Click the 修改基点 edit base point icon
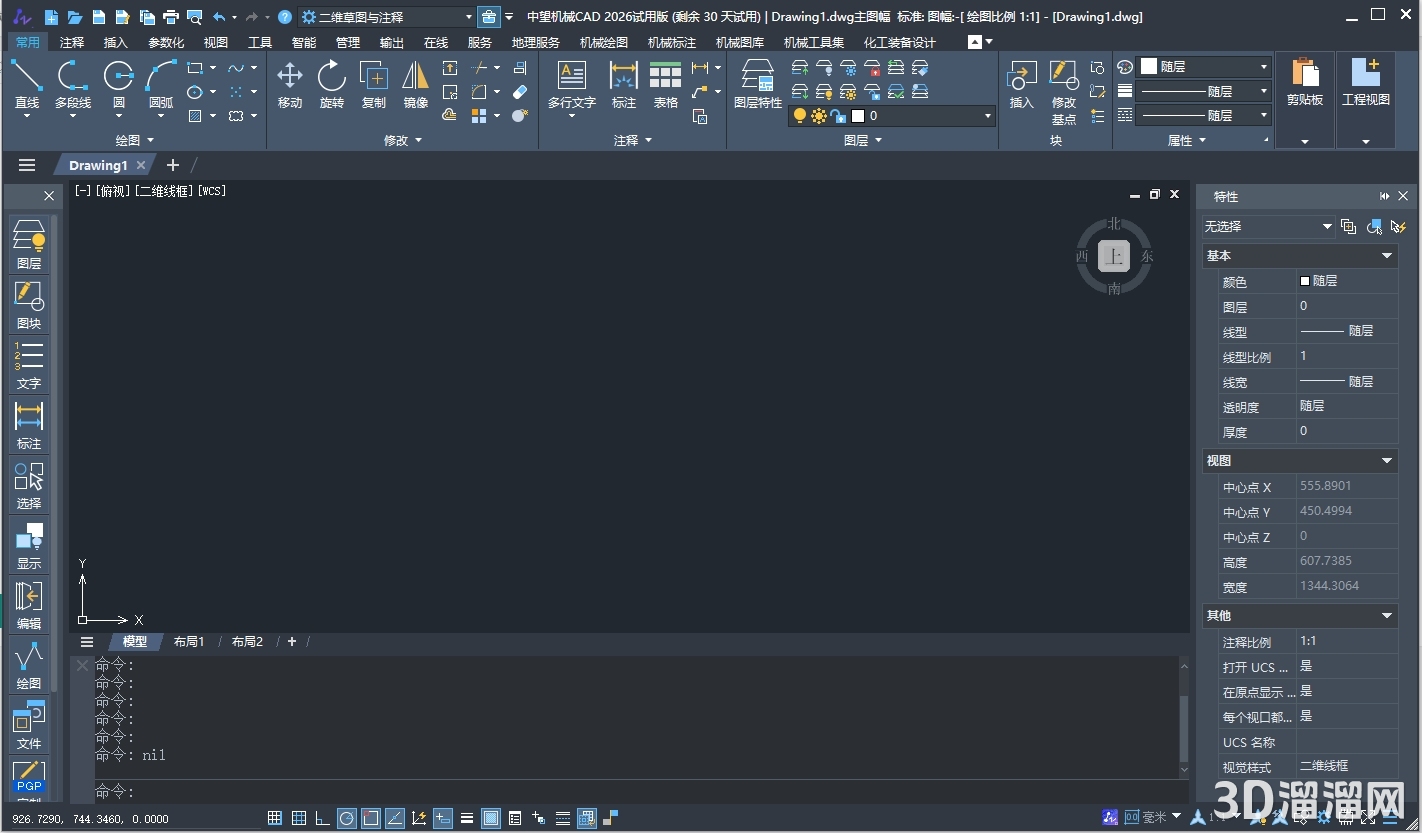This screenshot has height=833, width=1422. click(1064, 91)
